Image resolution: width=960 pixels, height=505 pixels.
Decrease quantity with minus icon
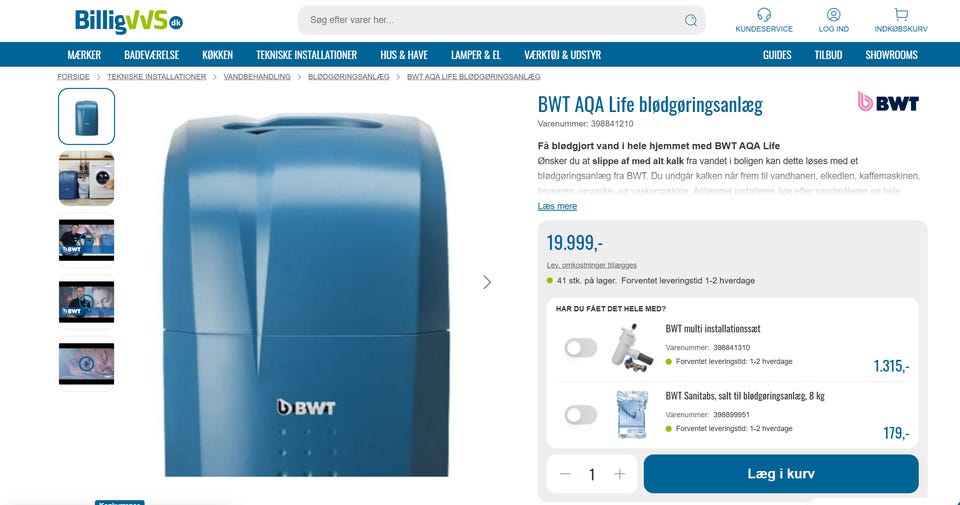click(x=565, y=474)
